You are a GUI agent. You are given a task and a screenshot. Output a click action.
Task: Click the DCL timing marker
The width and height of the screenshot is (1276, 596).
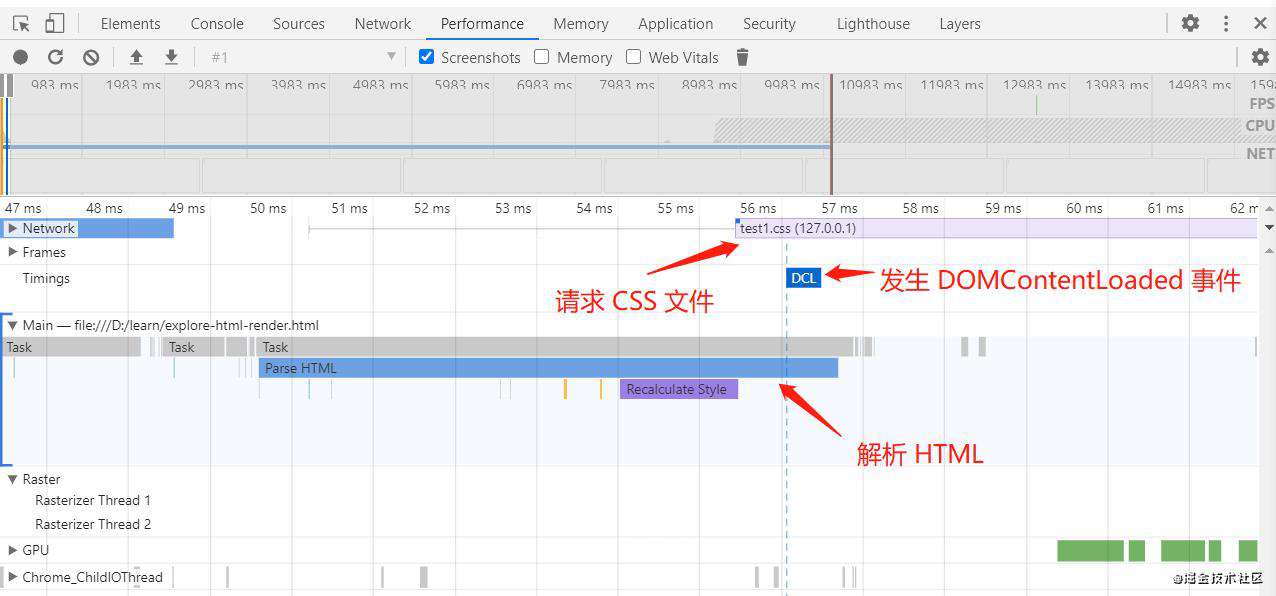pos(803,278)
